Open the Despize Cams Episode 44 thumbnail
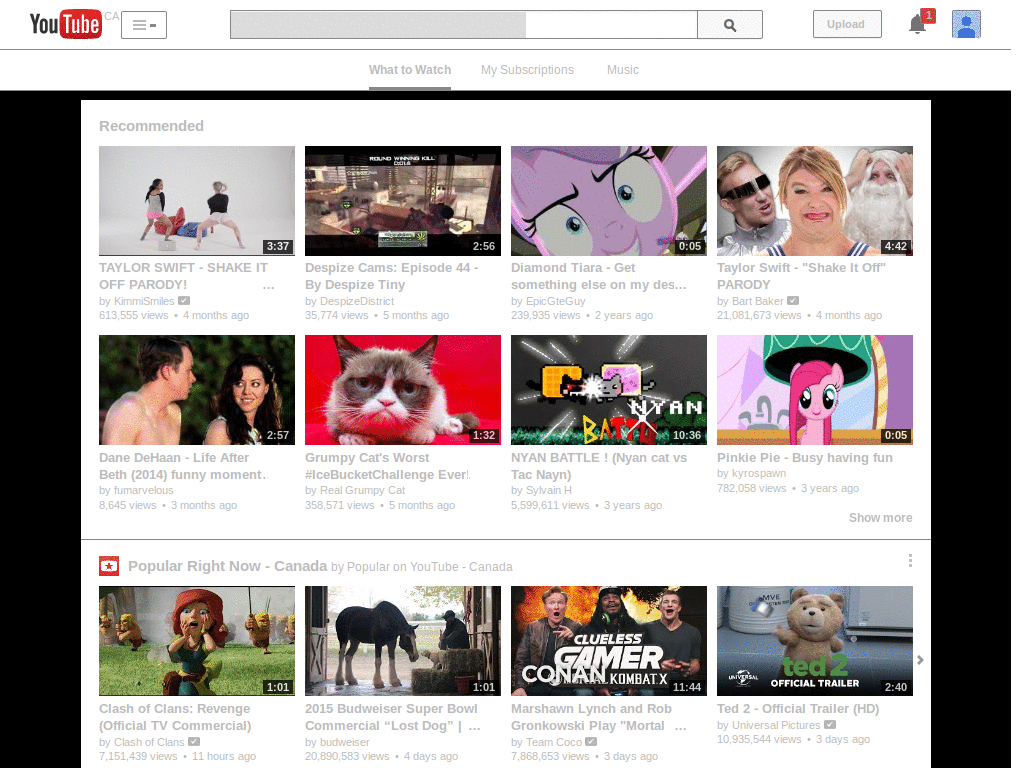The height and width of the screenshot is (768, 1024). (x=403, y=200)
